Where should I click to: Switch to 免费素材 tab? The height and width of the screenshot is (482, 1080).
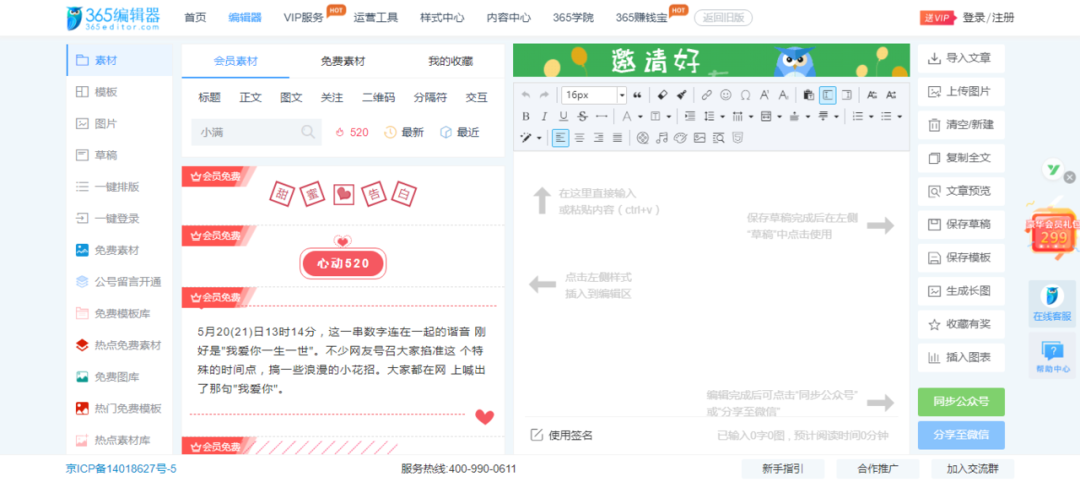coord(343,61)
